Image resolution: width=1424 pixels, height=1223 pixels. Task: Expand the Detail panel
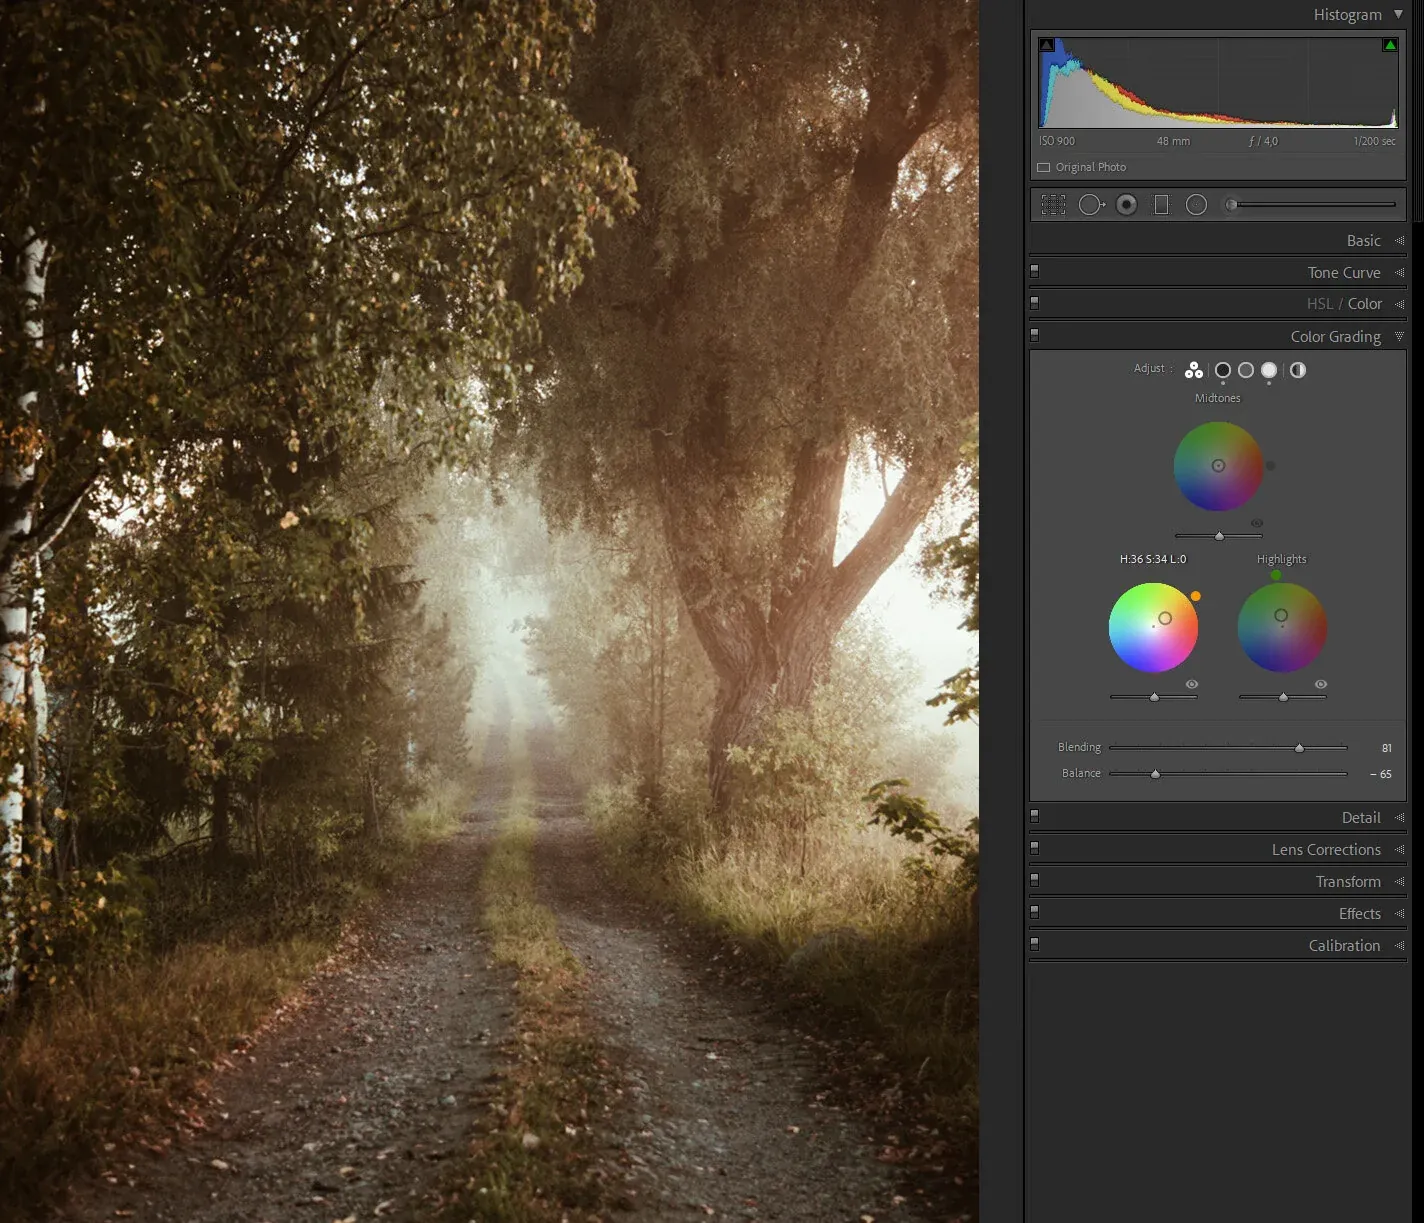[1360, 818]
